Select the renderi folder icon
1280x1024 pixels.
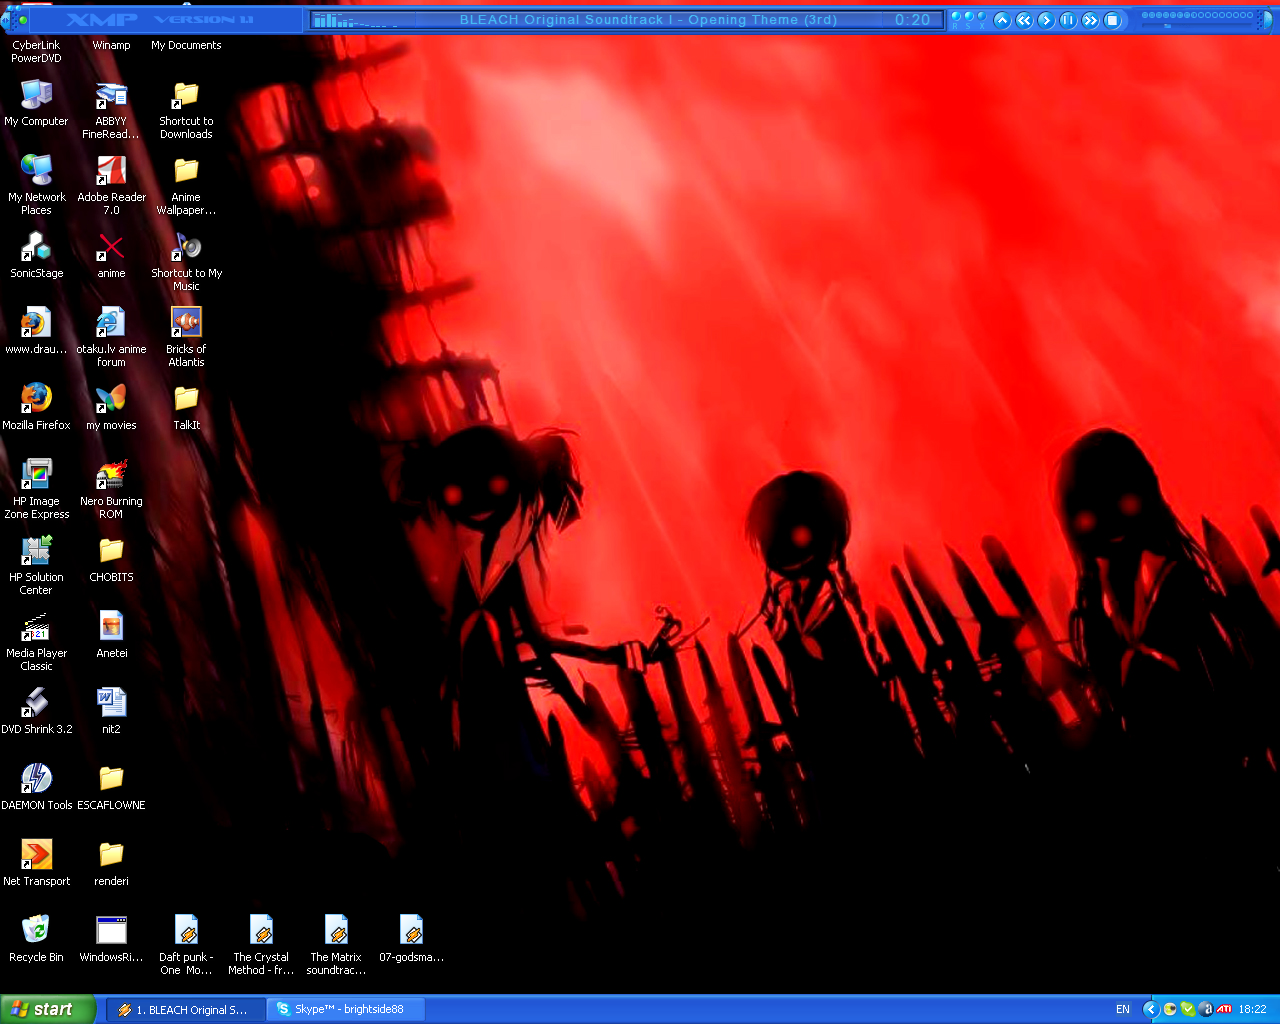pos(111,863)
